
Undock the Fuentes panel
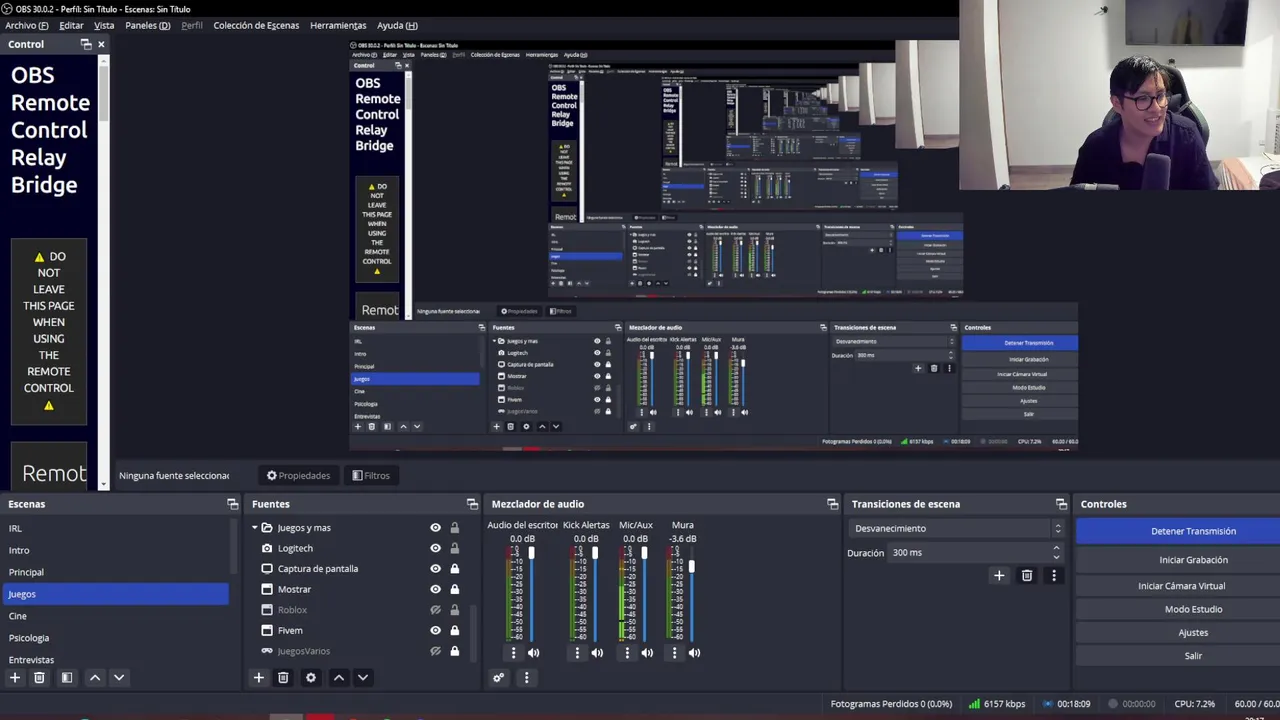click(472, 504)
